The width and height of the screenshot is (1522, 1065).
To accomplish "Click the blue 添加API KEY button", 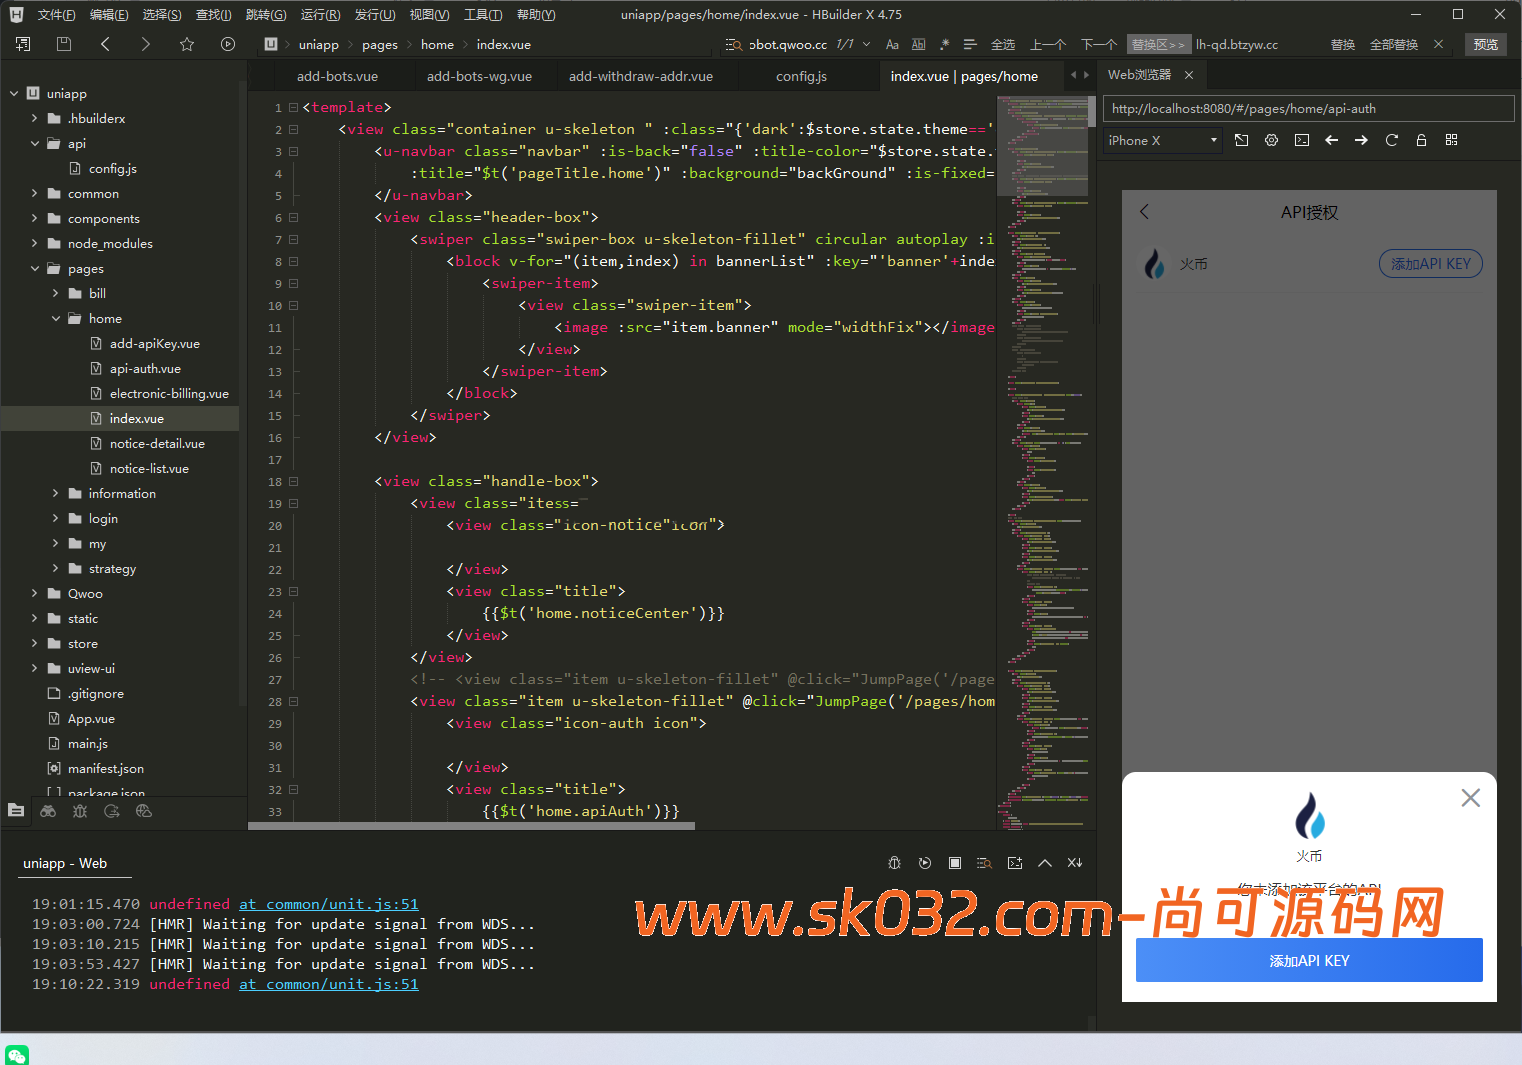I will click(1308, 960).
